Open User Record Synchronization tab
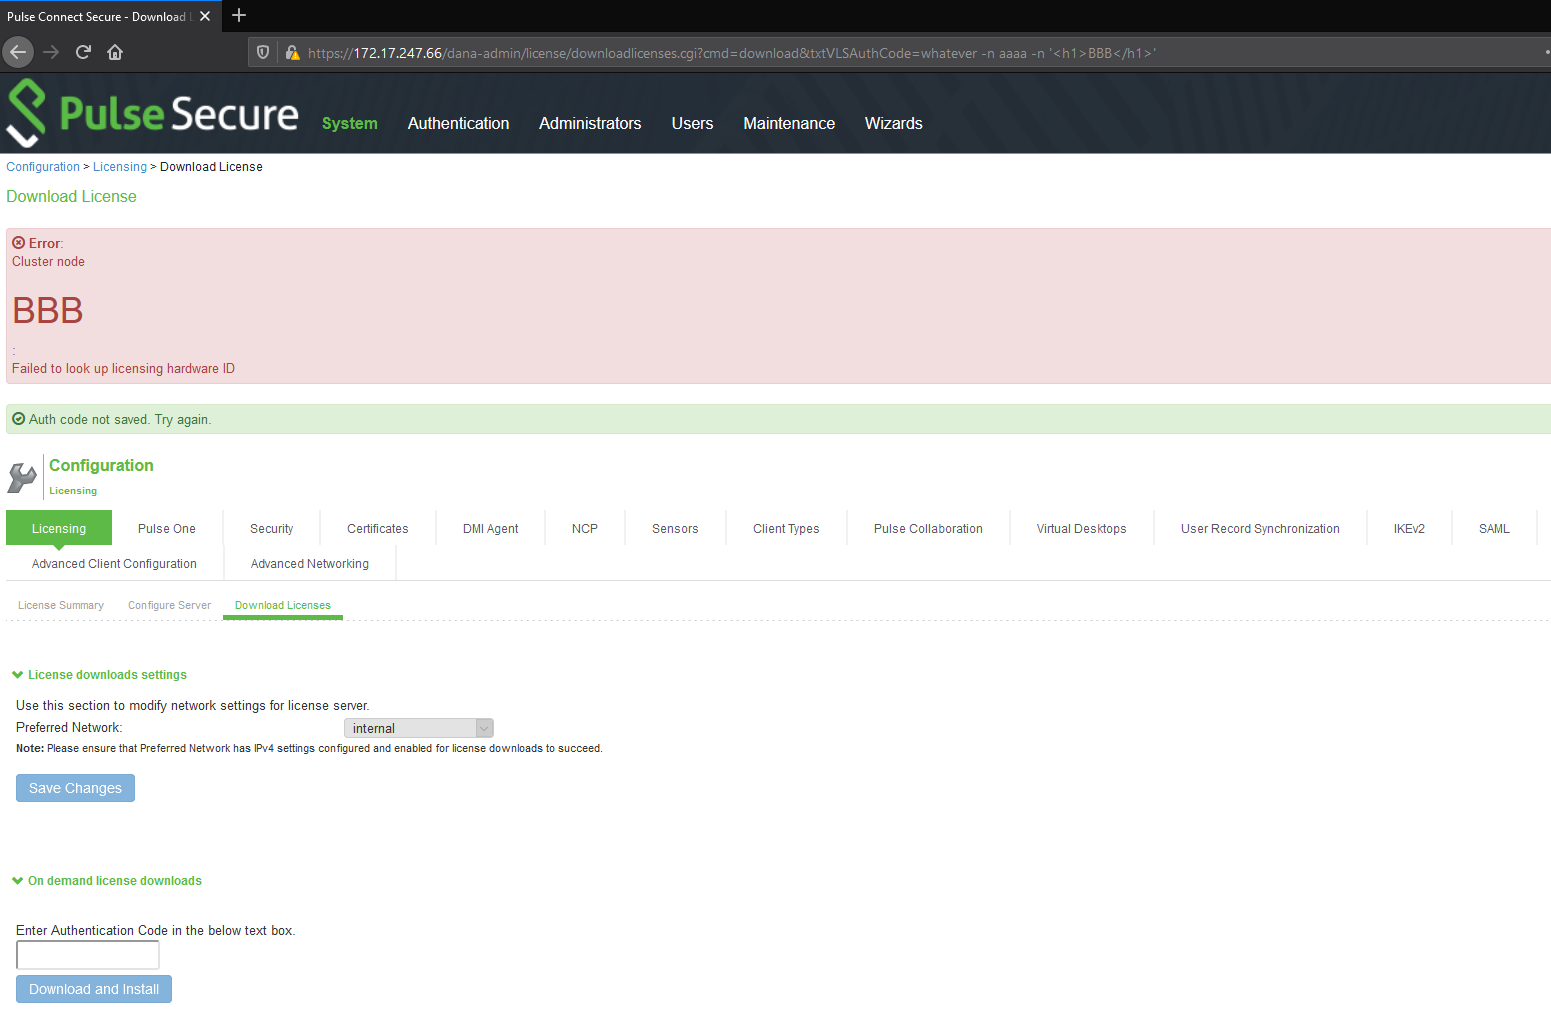 pos(1260,528)
